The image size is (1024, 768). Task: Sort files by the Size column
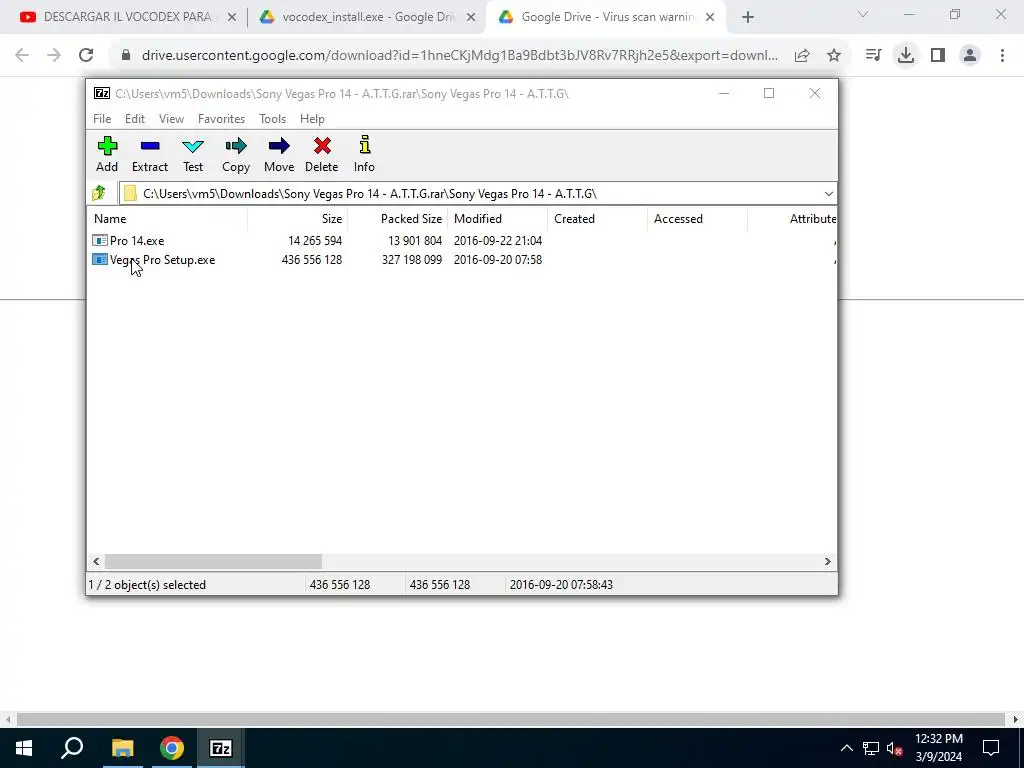pyautogui.click(x=298, y=219)
